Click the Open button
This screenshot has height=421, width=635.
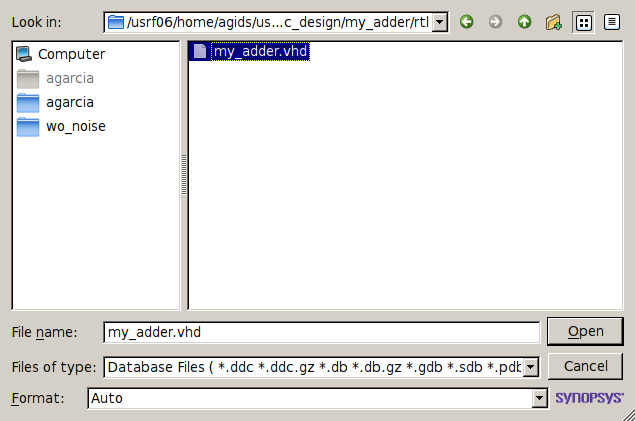(585, 332)
